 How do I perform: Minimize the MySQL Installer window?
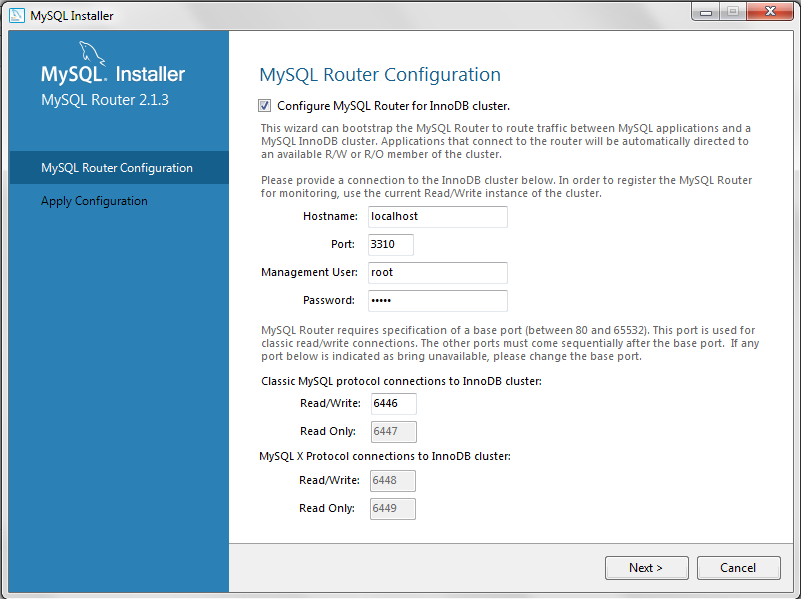click(x=707, y=13)
